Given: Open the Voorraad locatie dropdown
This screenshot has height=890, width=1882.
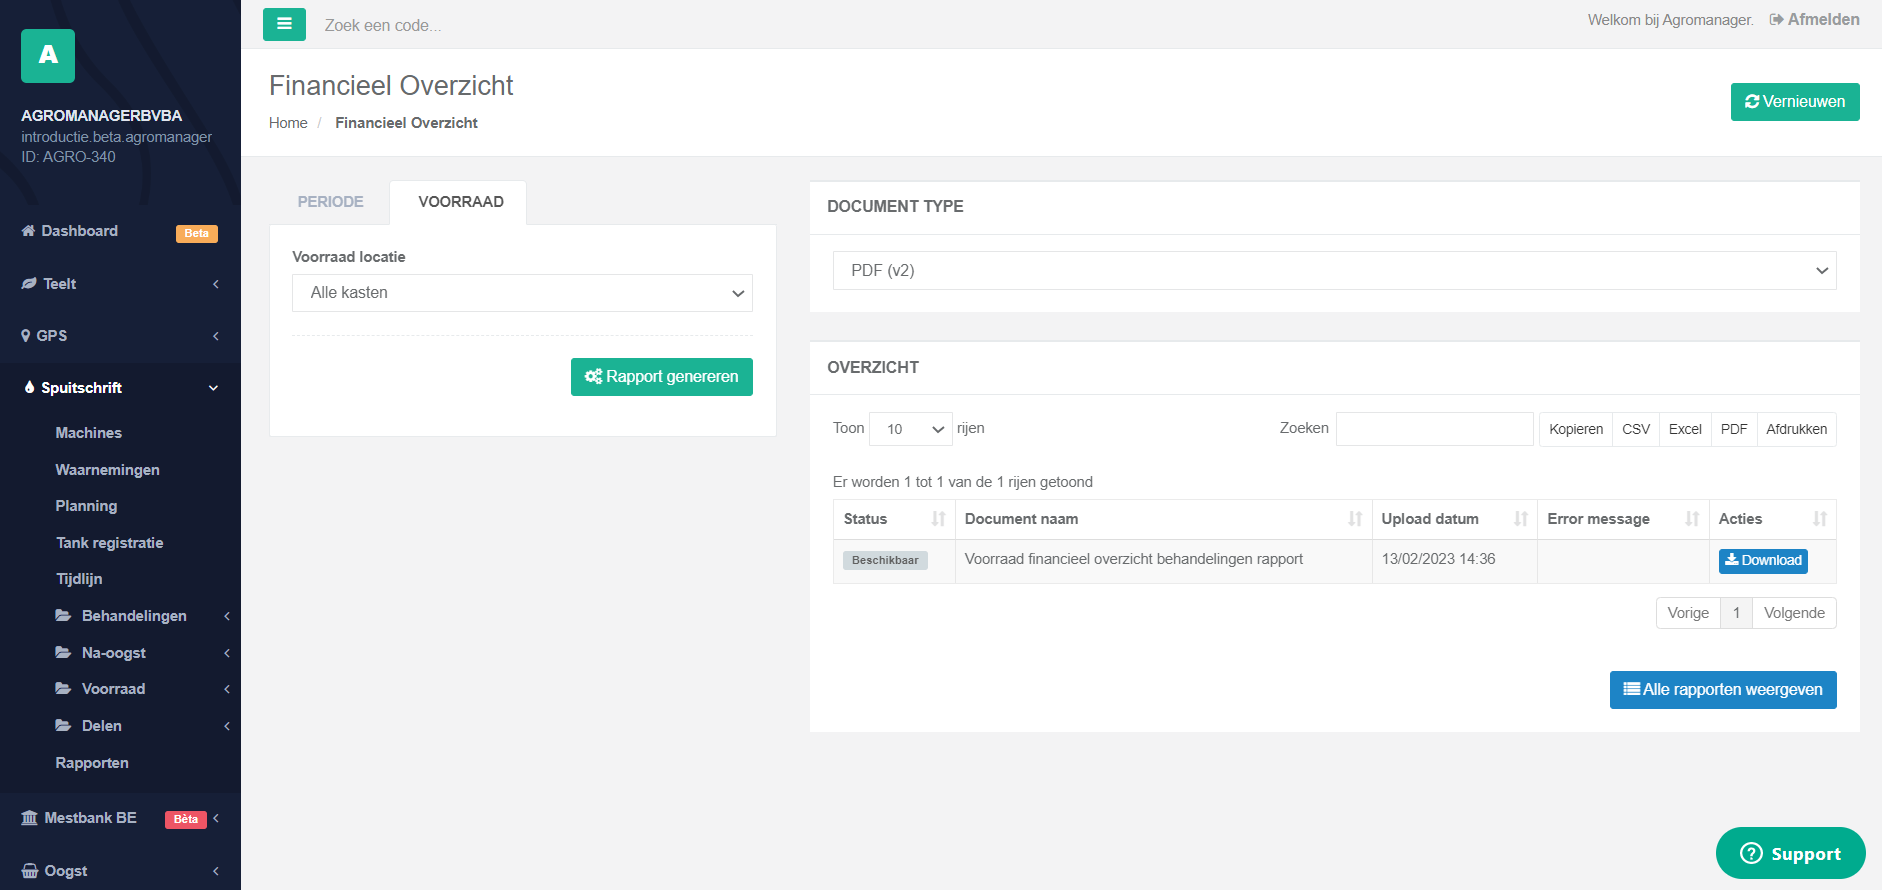Looking at the screenshot, I should coord(522,293).
